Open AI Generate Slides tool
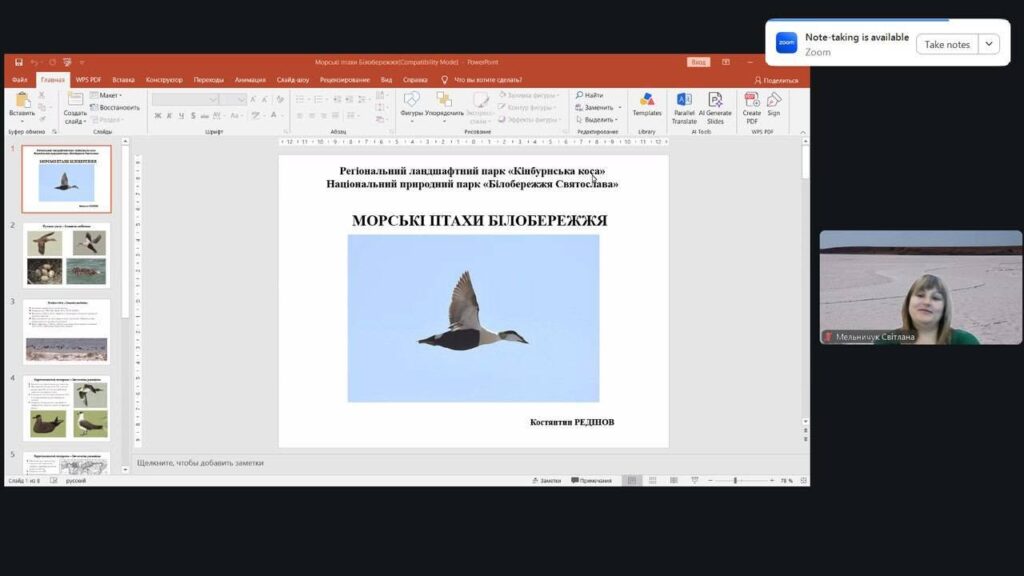The width and height of the screenshot is (1024, 576). point(715,108)
